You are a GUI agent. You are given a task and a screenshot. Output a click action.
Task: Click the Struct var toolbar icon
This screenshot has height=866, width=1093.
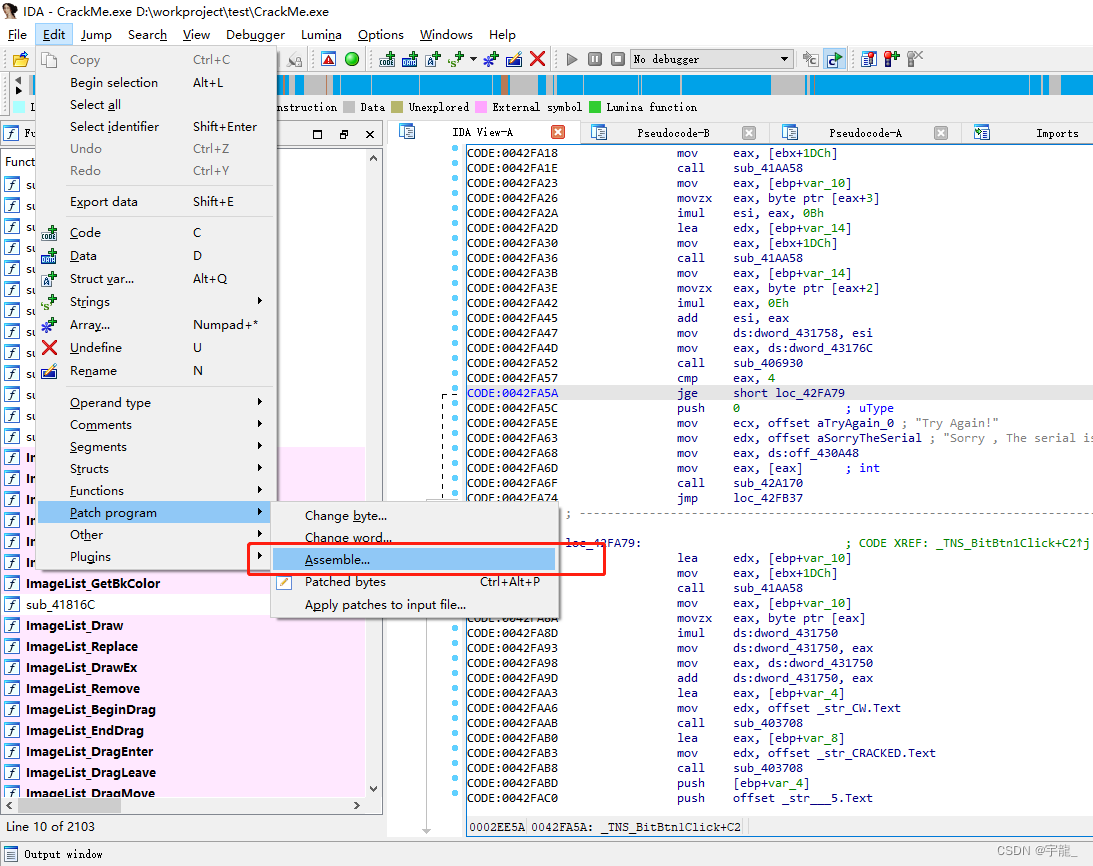[x=433, y=59]
